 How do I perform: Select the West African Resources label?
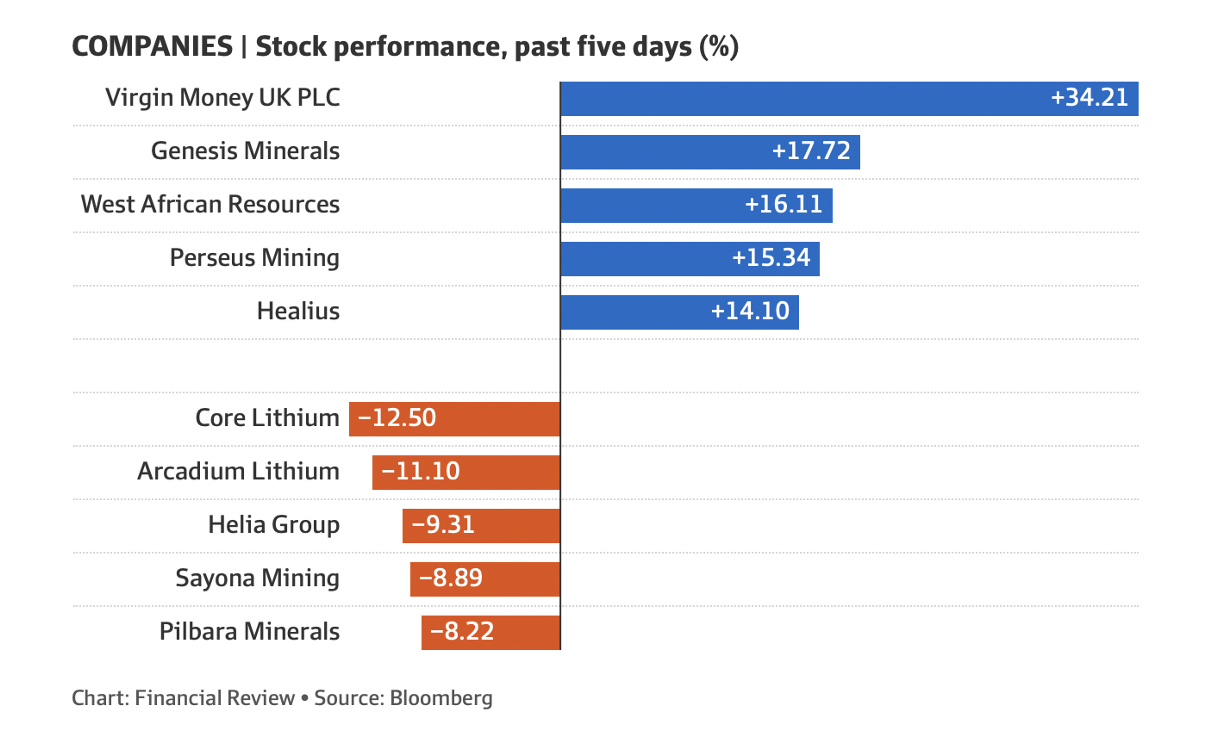tap(210, 205)
